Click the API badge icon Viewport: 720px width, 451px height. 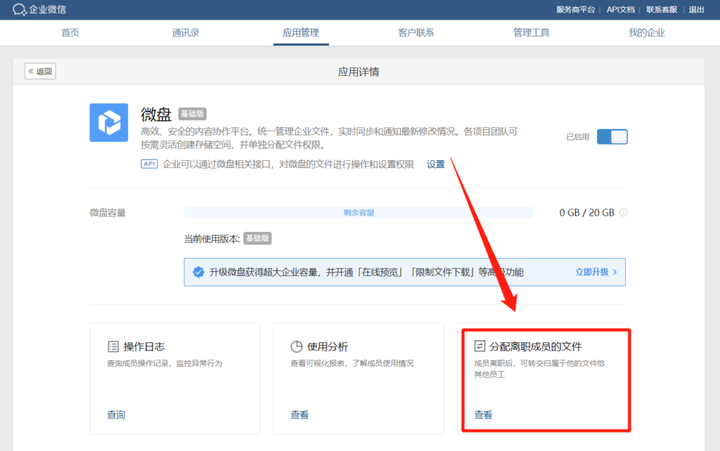[x=149, y=164]
